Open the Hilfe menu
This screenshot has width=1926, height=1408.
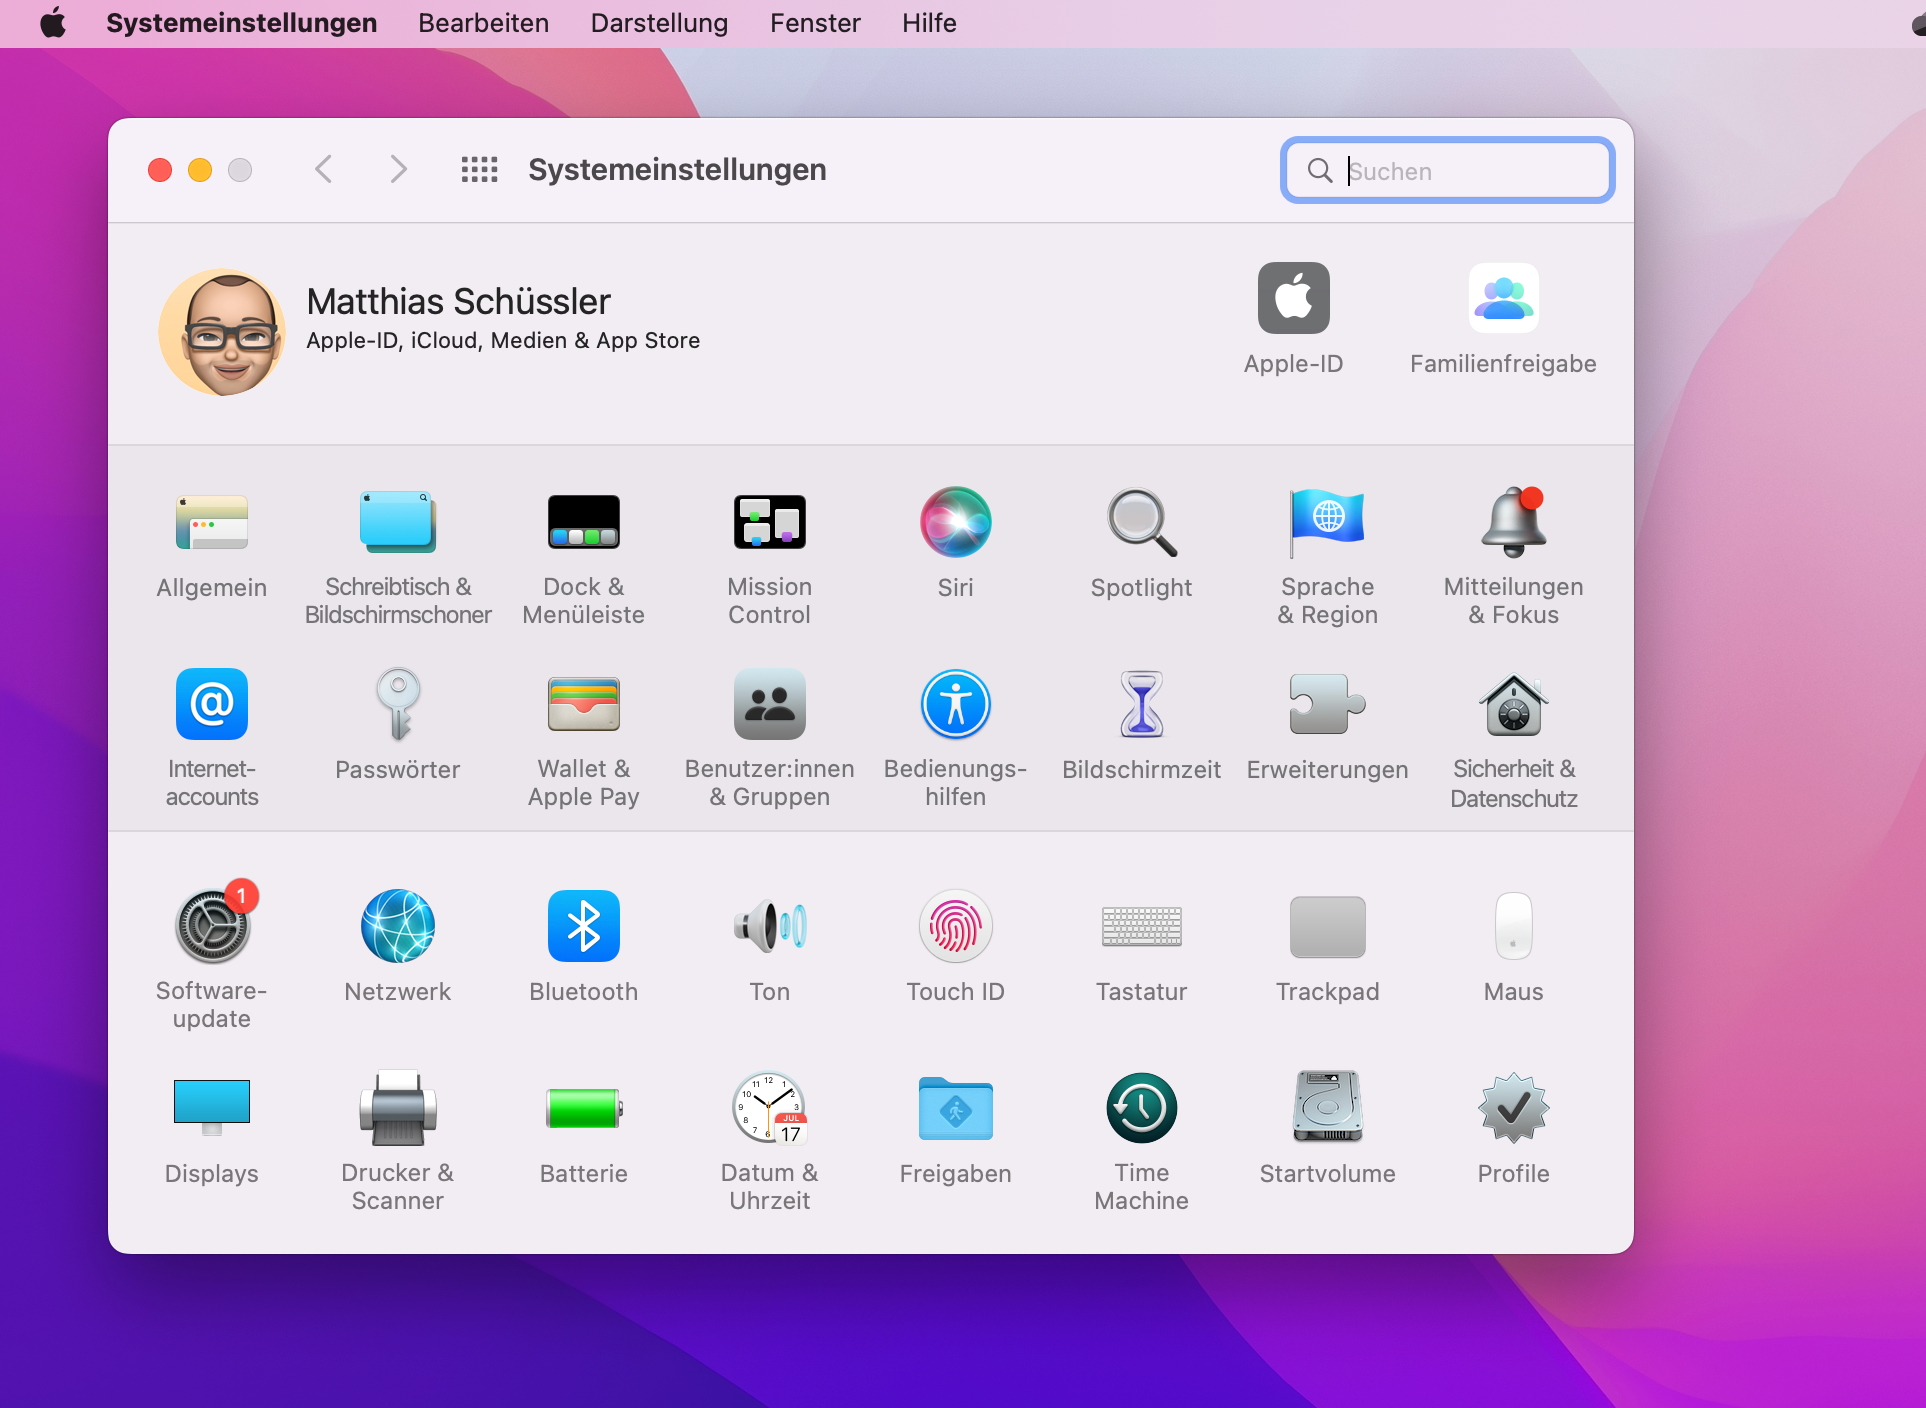[x=929, y=23]
